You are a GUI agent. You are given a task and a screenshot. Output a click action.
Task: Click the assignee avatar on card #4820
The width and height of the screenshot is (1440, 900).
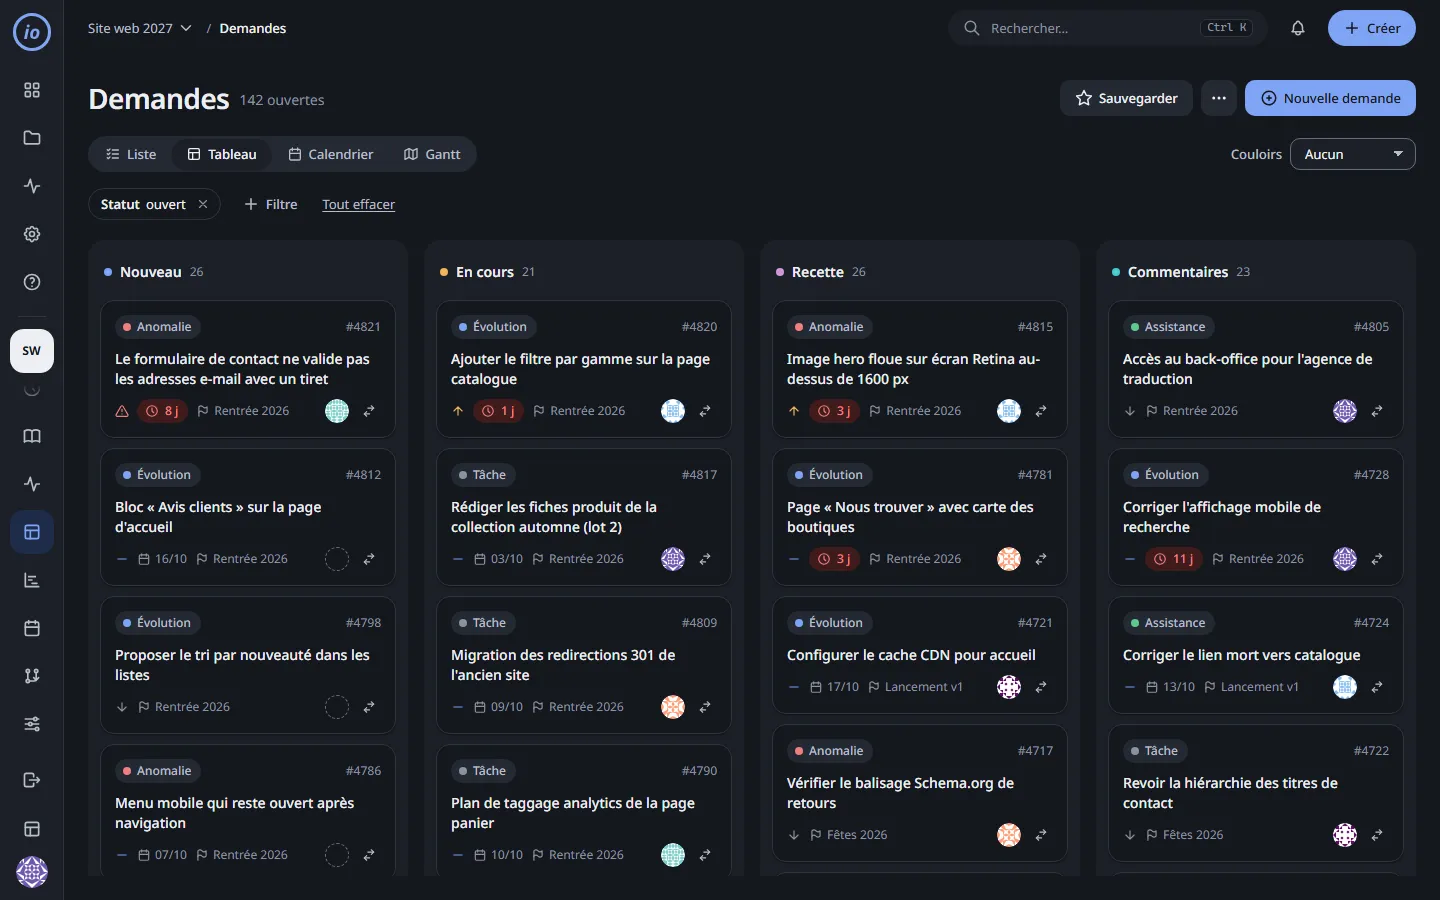[673, 411]
